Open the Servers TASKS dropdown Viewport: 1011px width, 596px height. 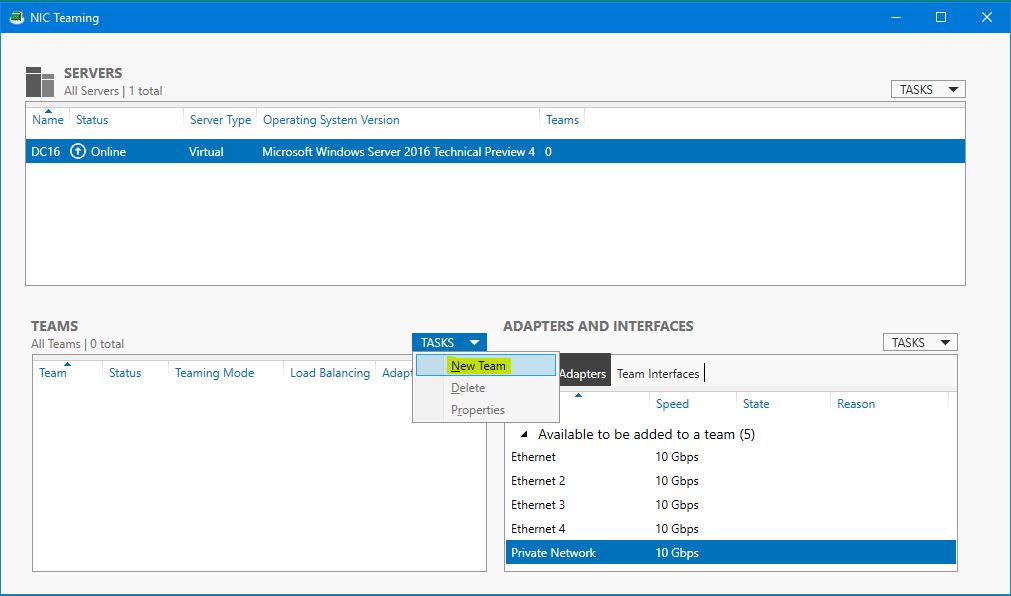[928, 90]
